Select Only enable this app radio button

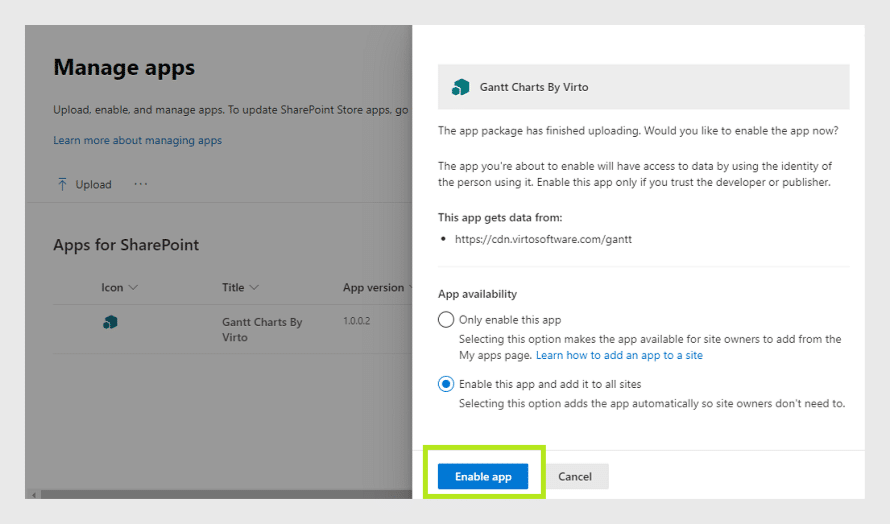coord(446,320)
